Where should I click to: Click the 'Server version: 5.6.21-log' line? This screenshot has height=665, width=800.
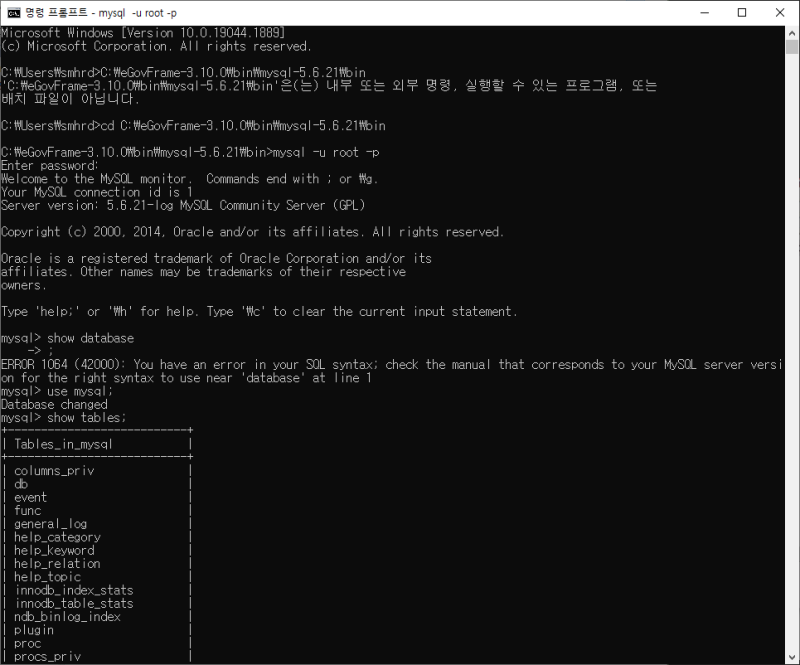(183, 206)
